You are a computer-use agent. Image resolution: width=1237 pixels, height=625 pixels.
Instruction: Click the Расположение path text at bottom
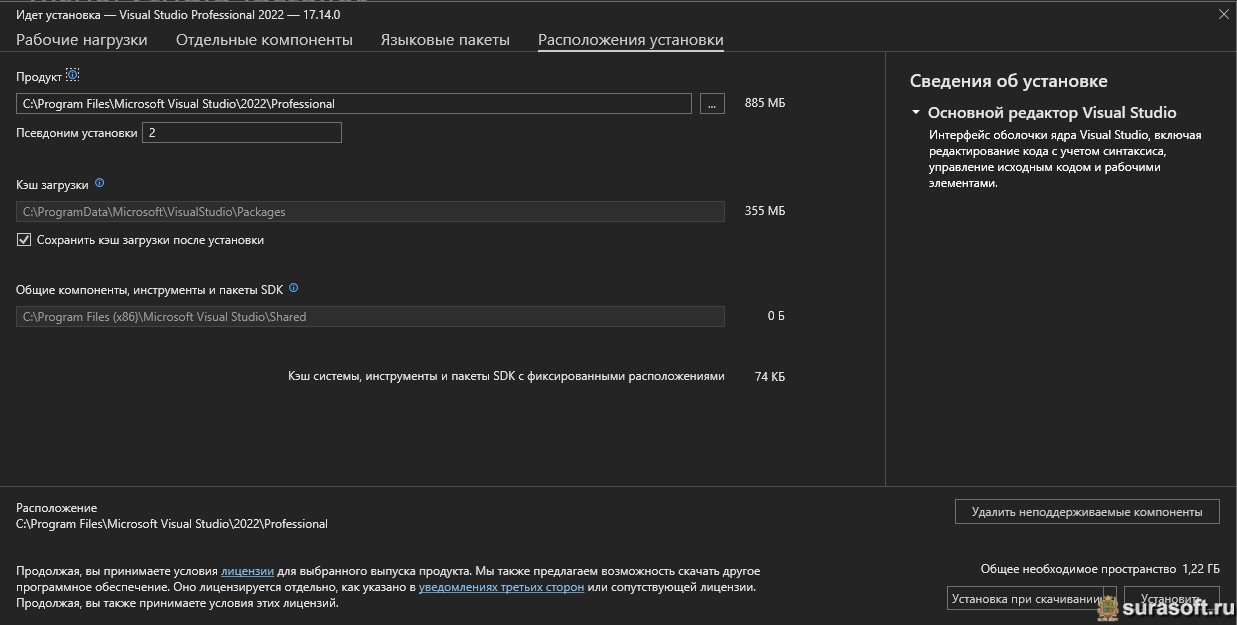tap(172, 524)
